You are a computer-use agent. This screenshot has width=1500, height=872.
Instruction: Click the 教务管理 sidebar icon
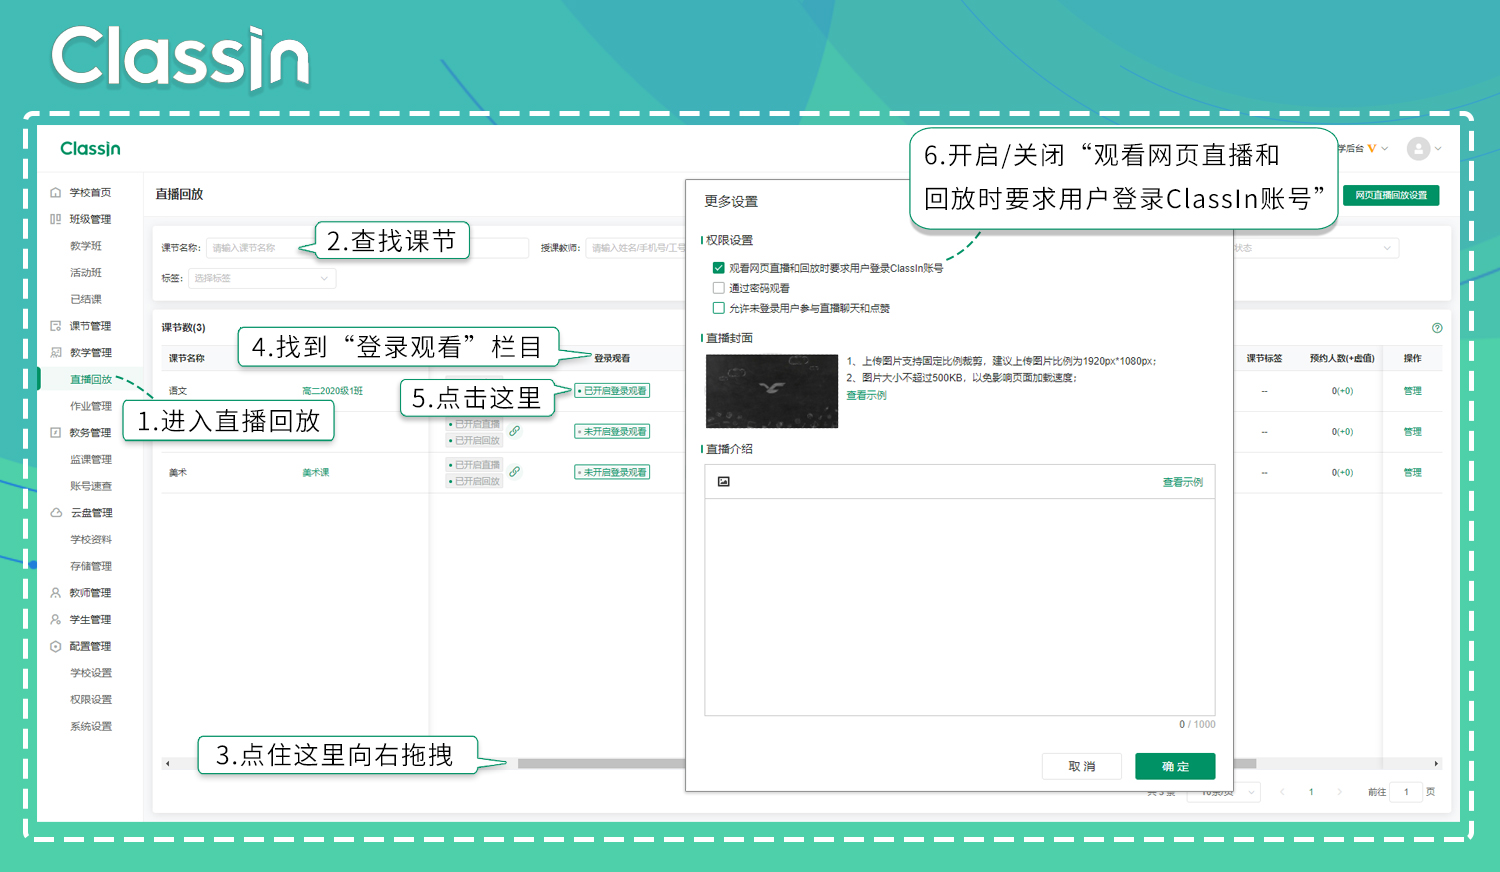point(56,433)
